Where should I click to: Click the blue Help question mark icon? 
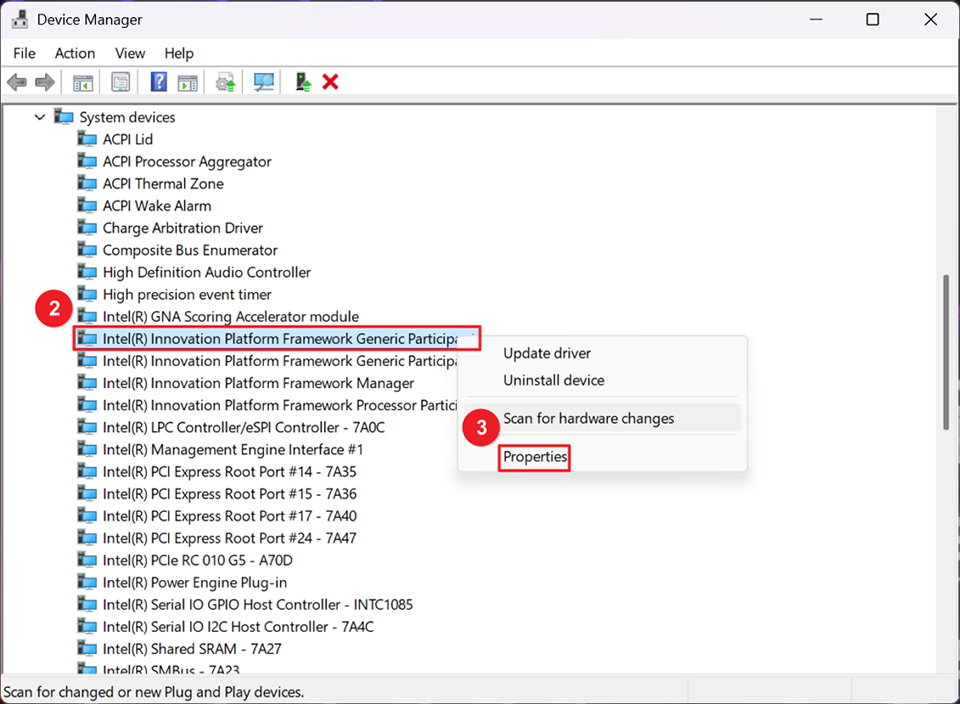point(159,81)
